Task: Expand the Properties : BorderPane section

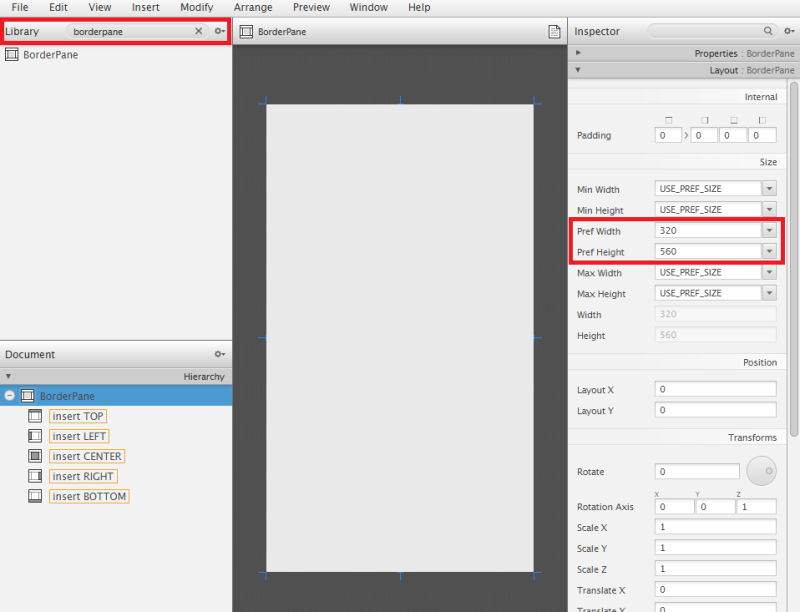Action: (578, 53)
